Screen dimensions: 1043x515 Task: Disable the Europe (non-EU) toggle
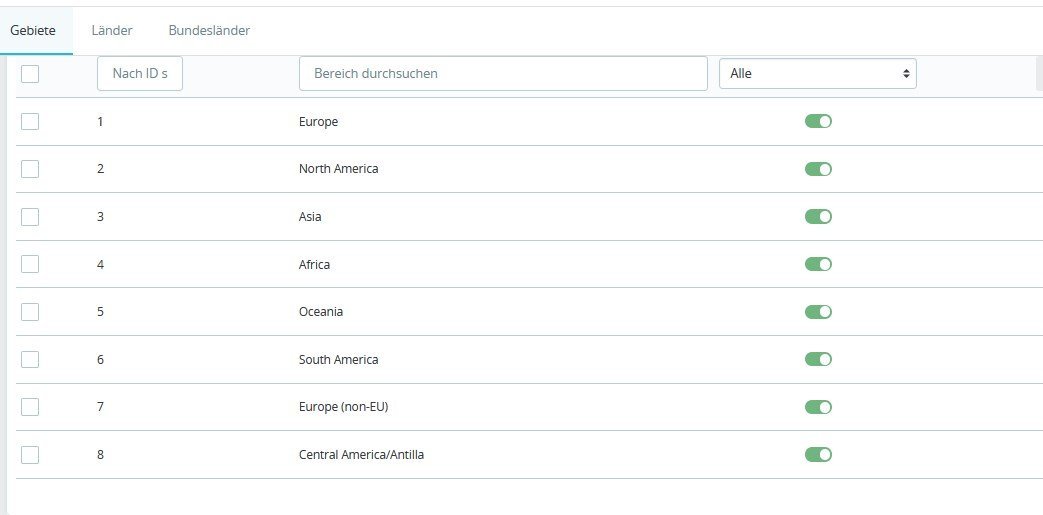(x=818, y=407)
